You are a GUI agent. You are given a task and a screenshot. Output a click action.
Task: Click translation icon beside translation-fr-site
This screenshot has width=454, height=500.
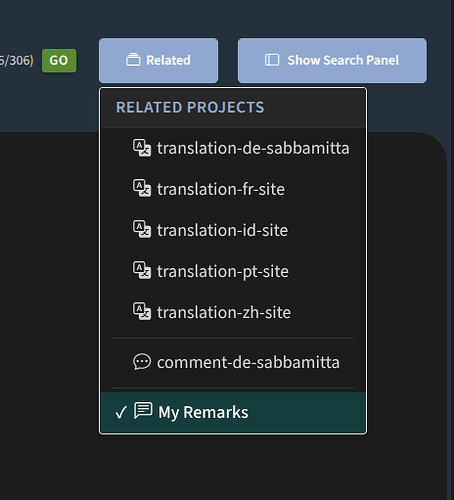point(142,189)
